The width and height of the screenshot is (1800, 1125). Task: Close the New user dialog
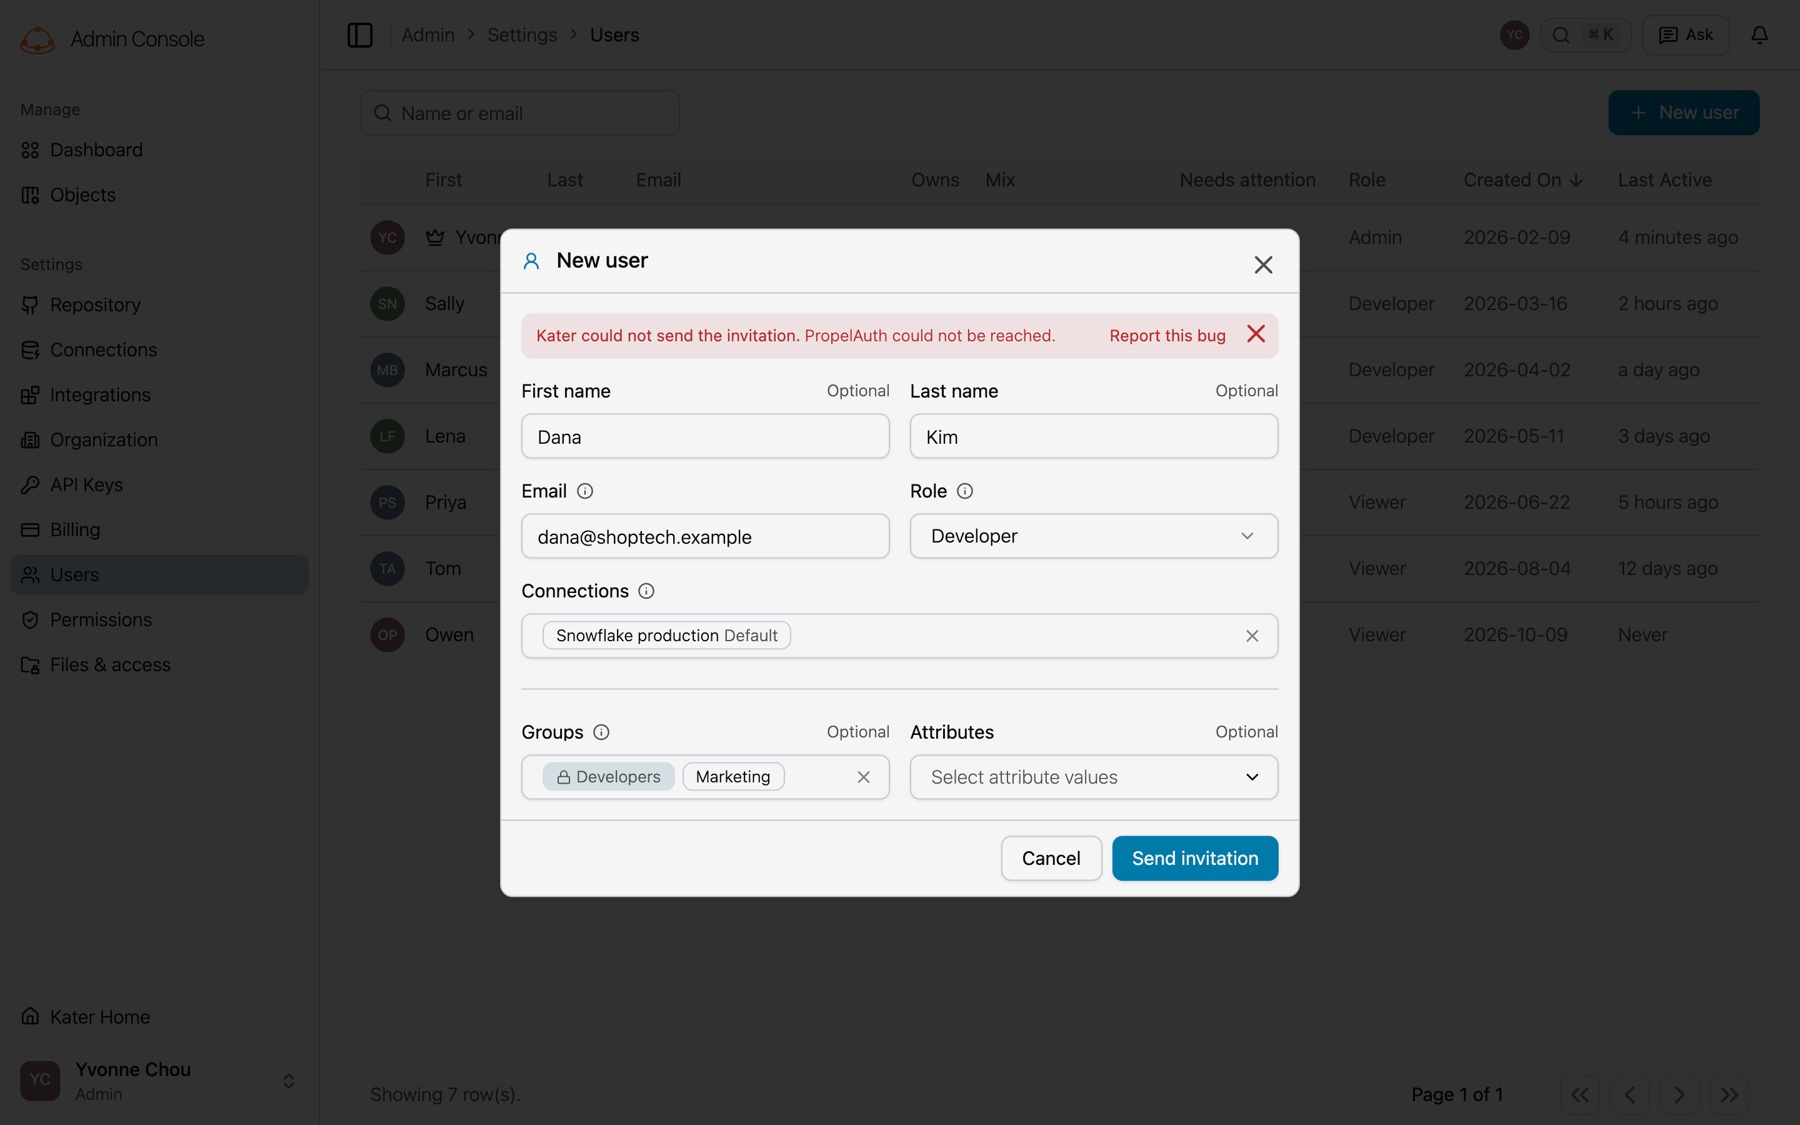click(x=1263, y=264)
